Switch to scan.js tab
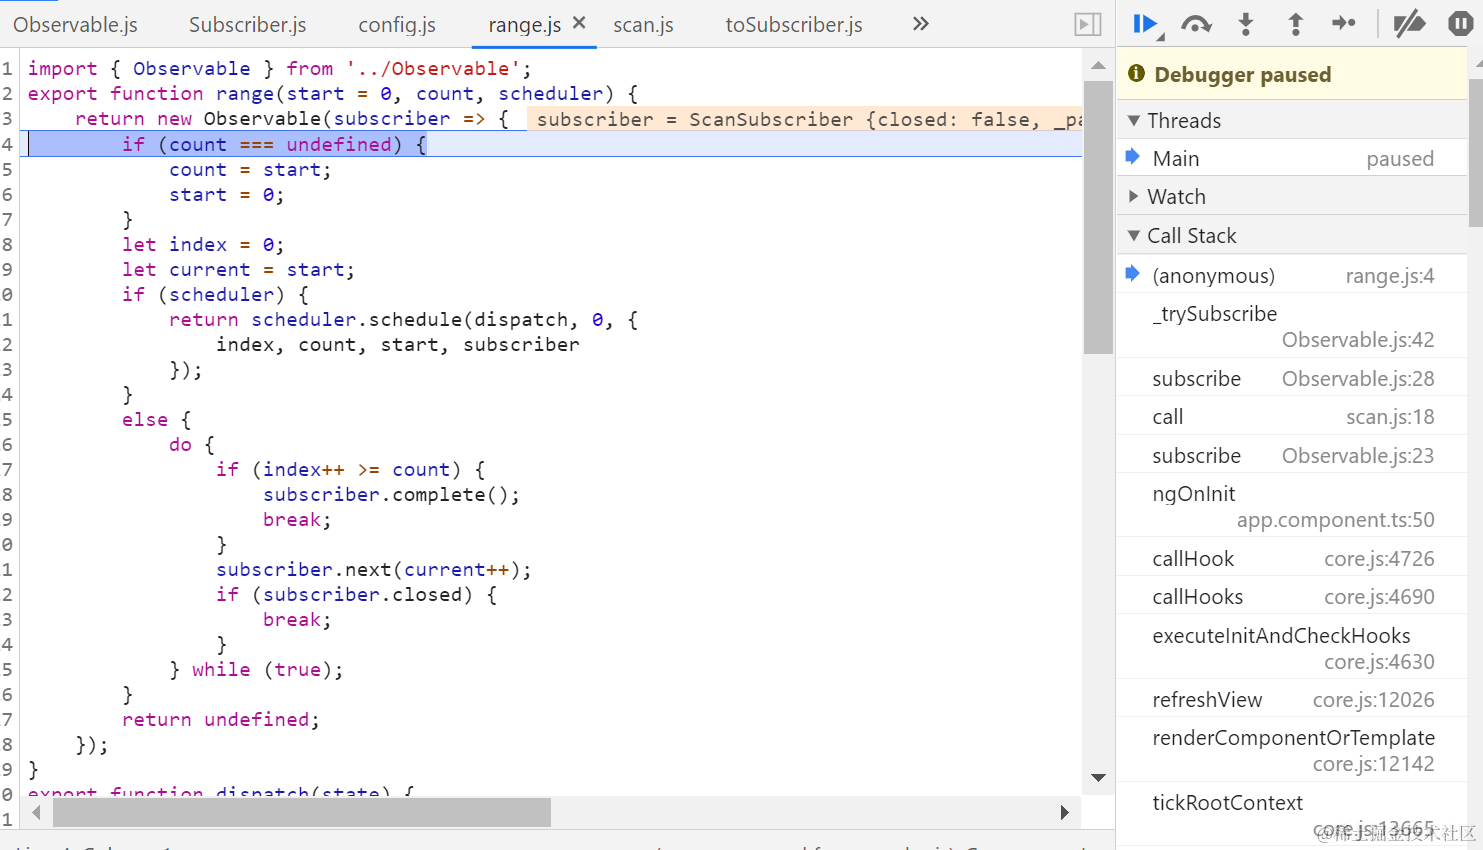The image size is (1483, 850). [643, 25]
